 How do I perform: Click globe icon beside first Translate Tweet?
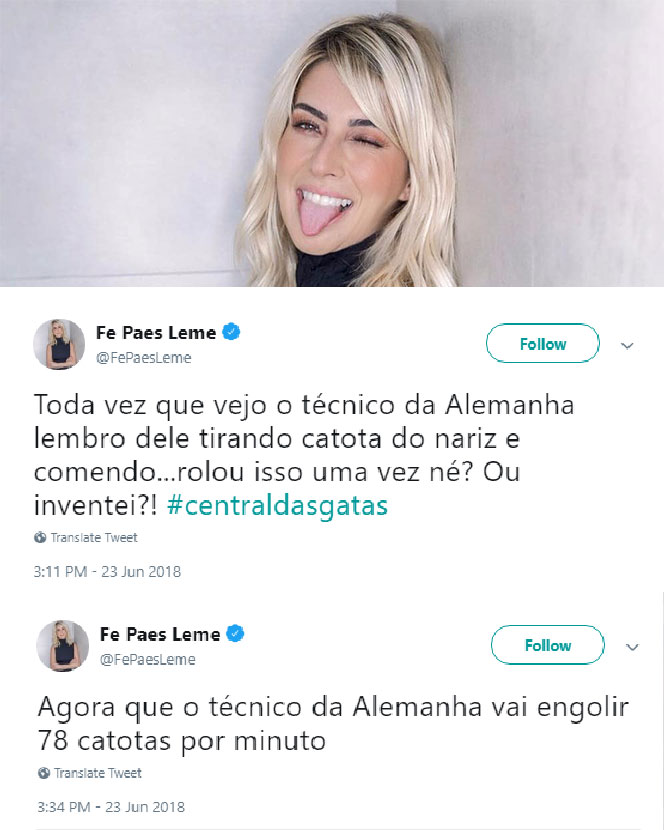tap(40, 538)
